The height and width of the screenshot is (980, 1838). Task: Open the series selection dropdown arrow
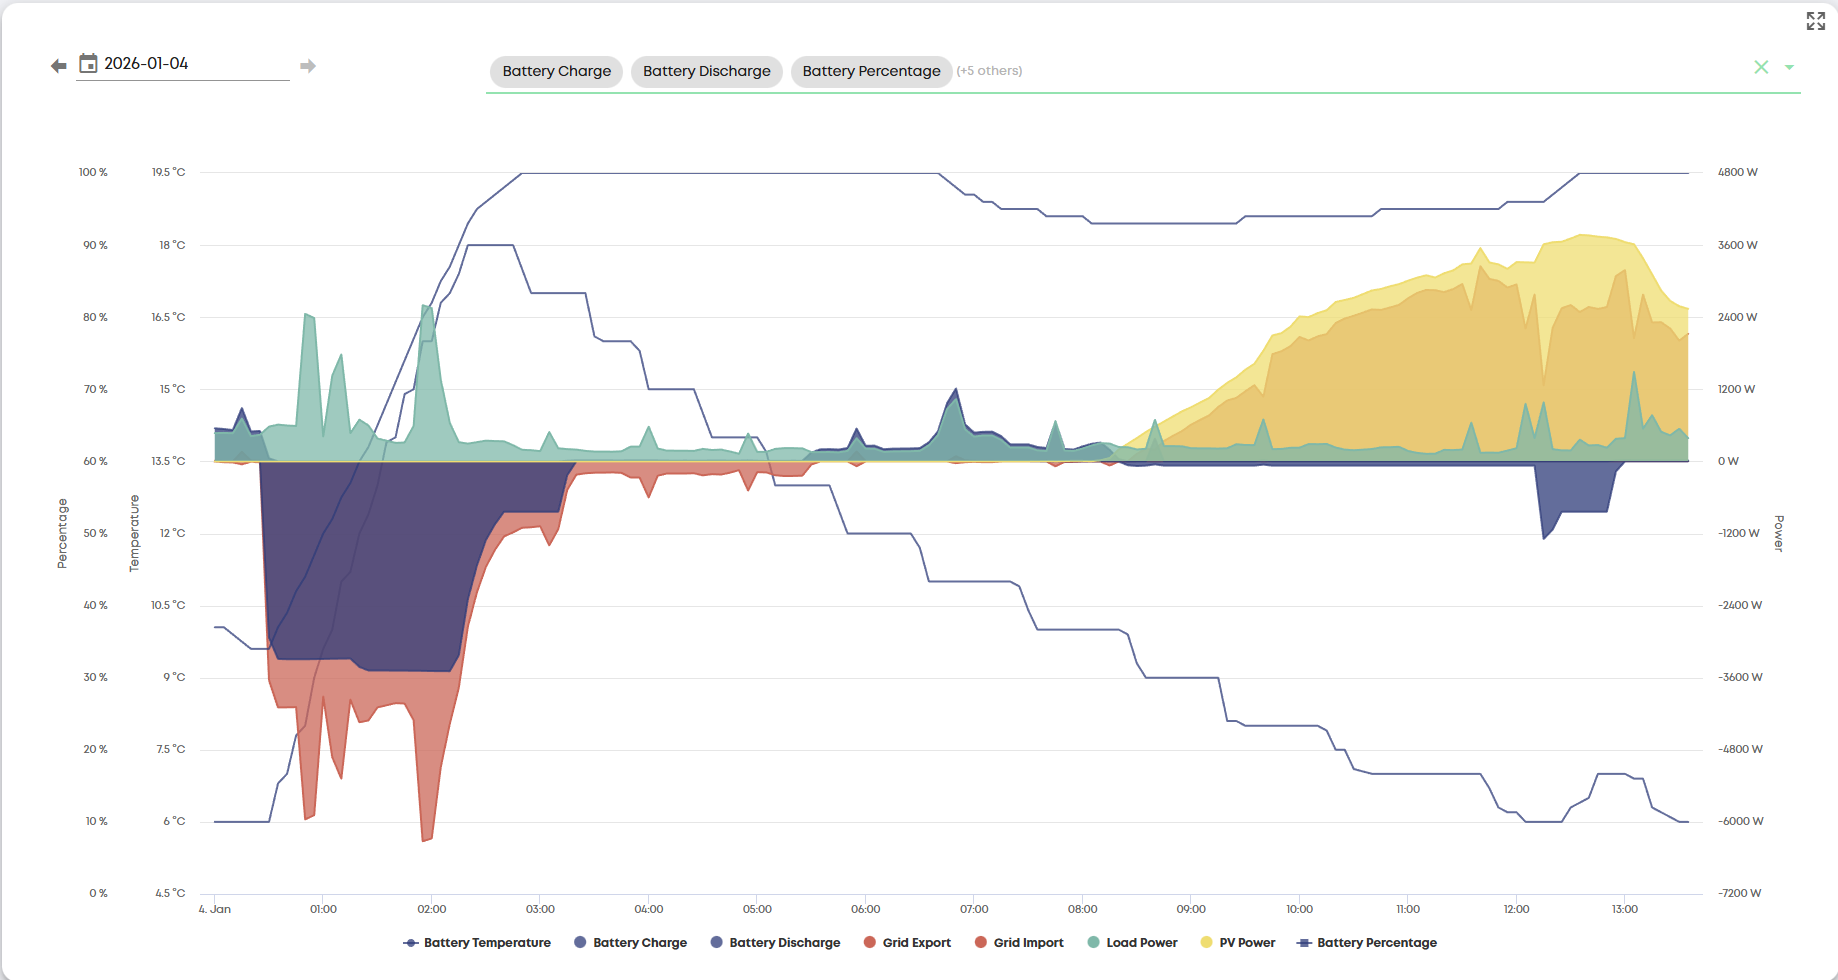click(1789, 68)
